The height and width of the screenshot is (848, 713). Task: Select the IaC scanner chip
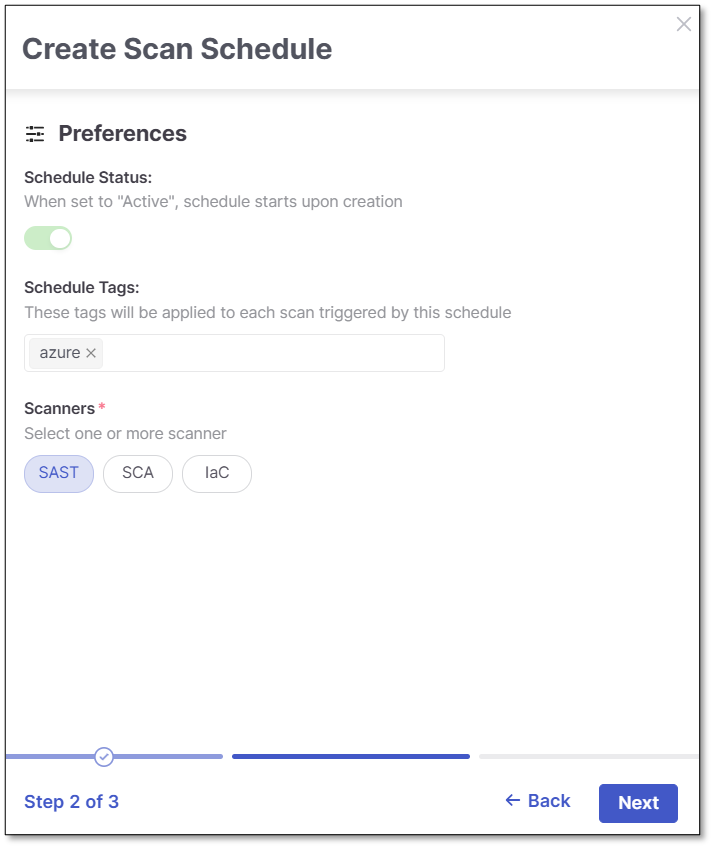[217, 473]
